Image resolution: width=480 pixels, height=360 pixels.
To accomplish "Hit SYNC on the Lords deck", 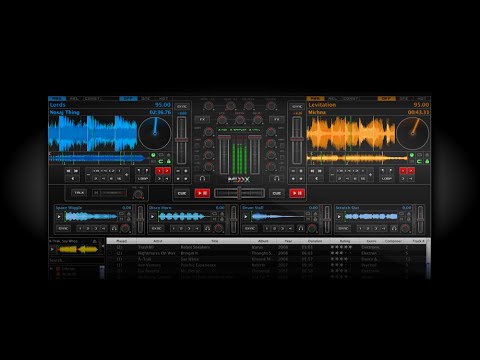I will pos(182,106).
